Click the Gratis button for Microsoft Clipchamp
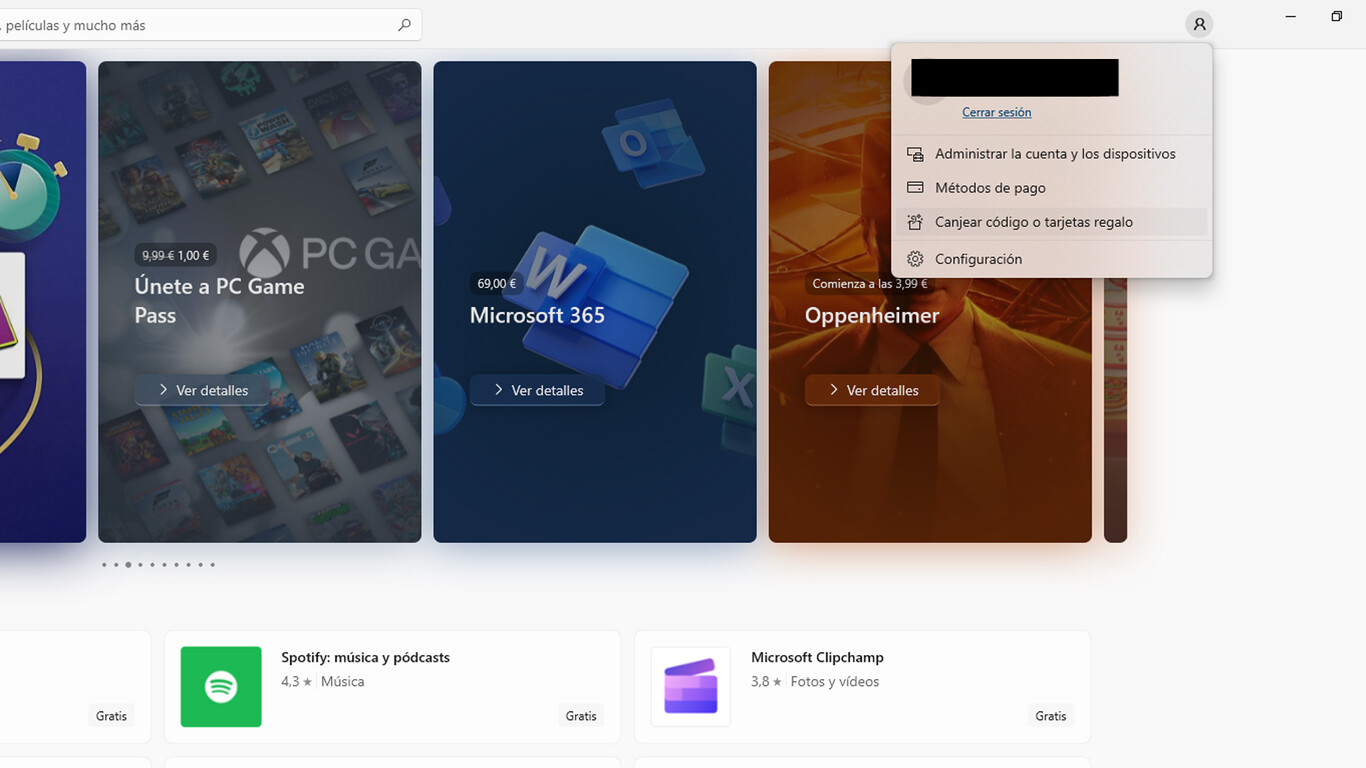This screenshot has height=768, width=1366. click(1050, 716)
